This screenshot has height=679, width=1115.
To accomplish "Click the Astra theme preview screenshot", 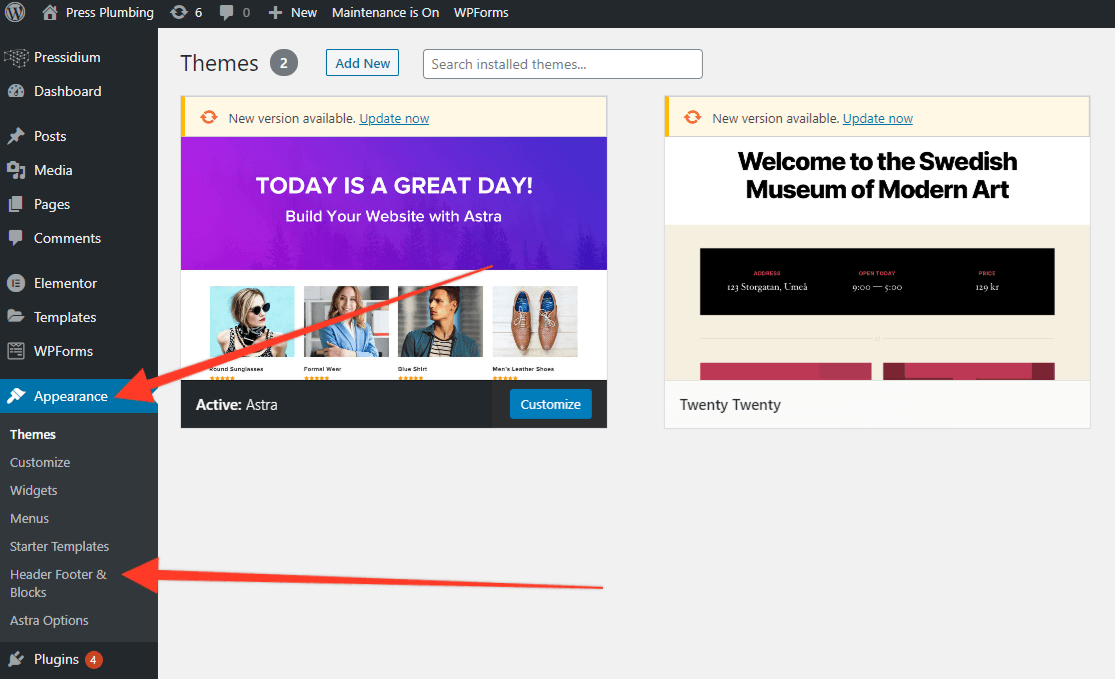I will [393, 258].
